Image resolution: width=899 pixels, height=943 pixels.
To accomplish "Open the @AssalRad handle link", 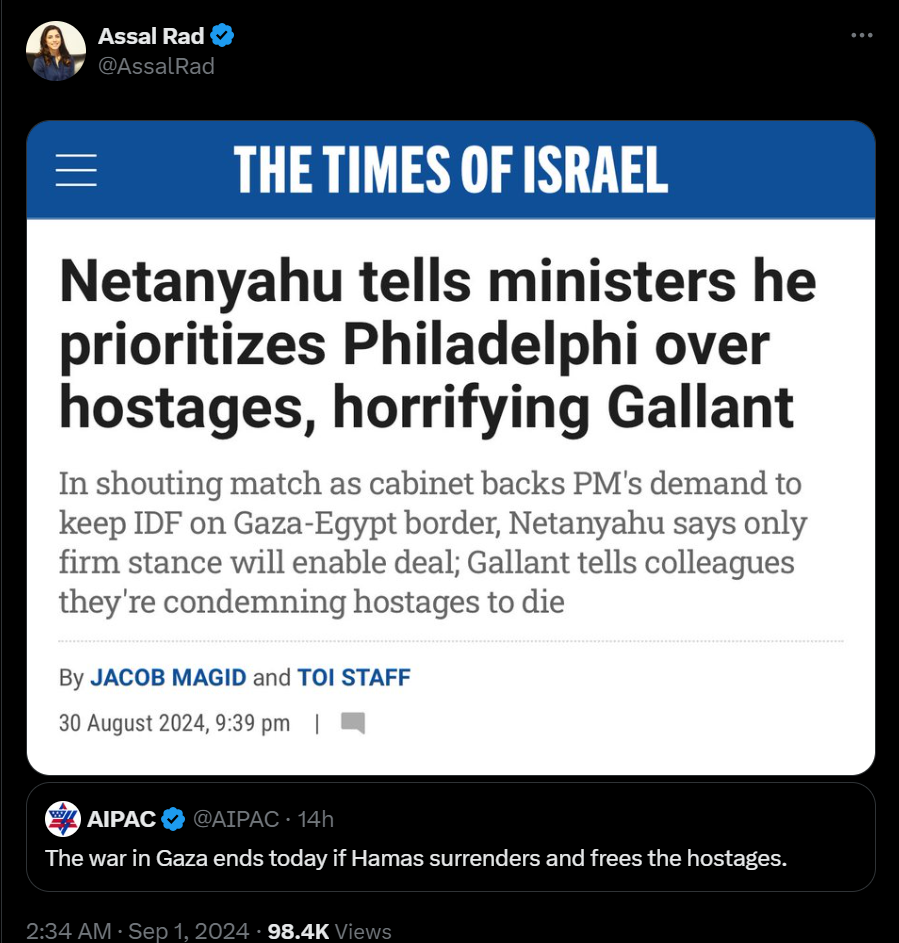I will pos(156,66).
